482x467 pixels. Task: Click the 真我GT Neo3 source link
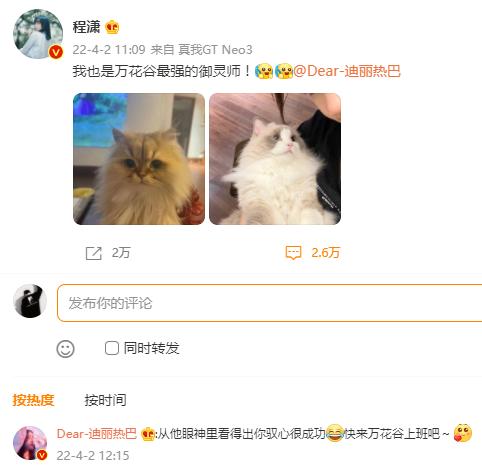tap(215, 50)
